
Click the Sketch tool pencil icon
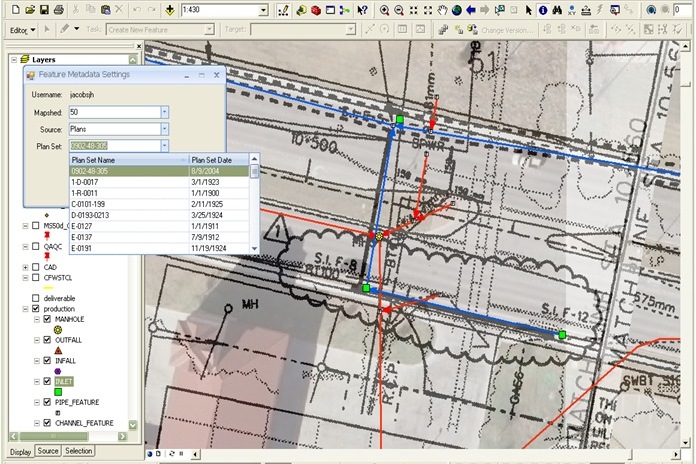coord(65,29)
